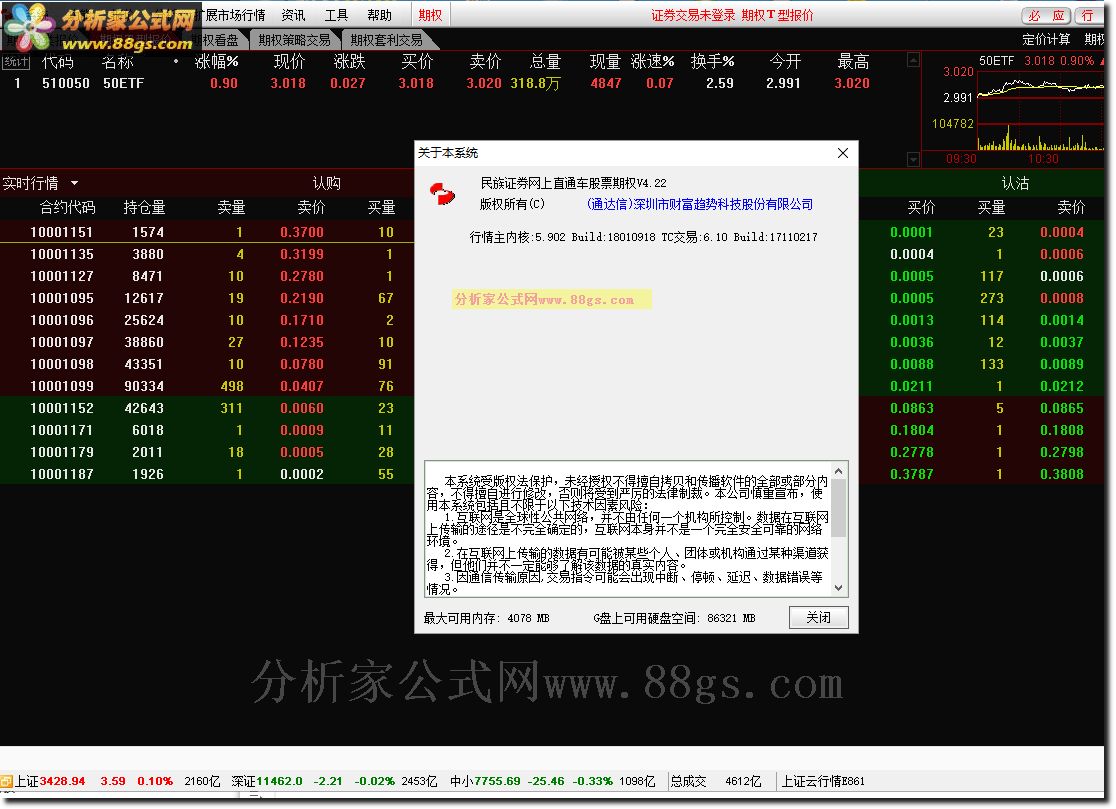Sort by the 换手% column header

(x=712, y=62)
